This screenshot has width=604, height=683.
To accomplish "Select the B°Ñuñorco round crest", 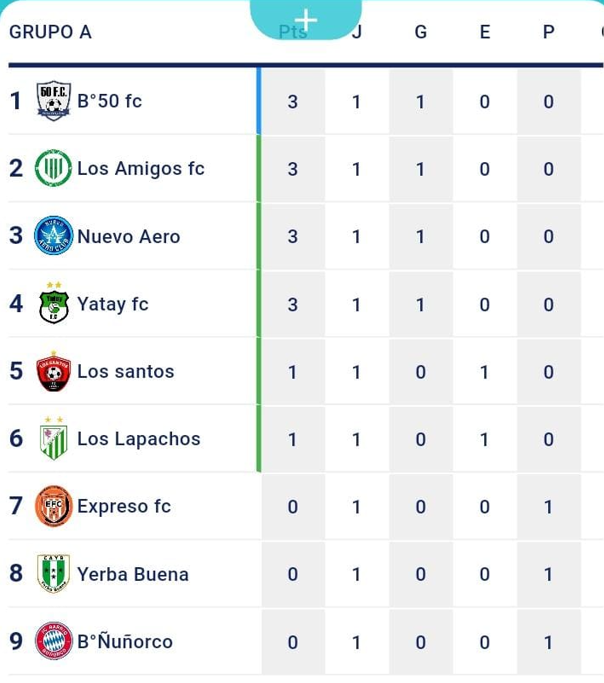I will pos(54,641).
